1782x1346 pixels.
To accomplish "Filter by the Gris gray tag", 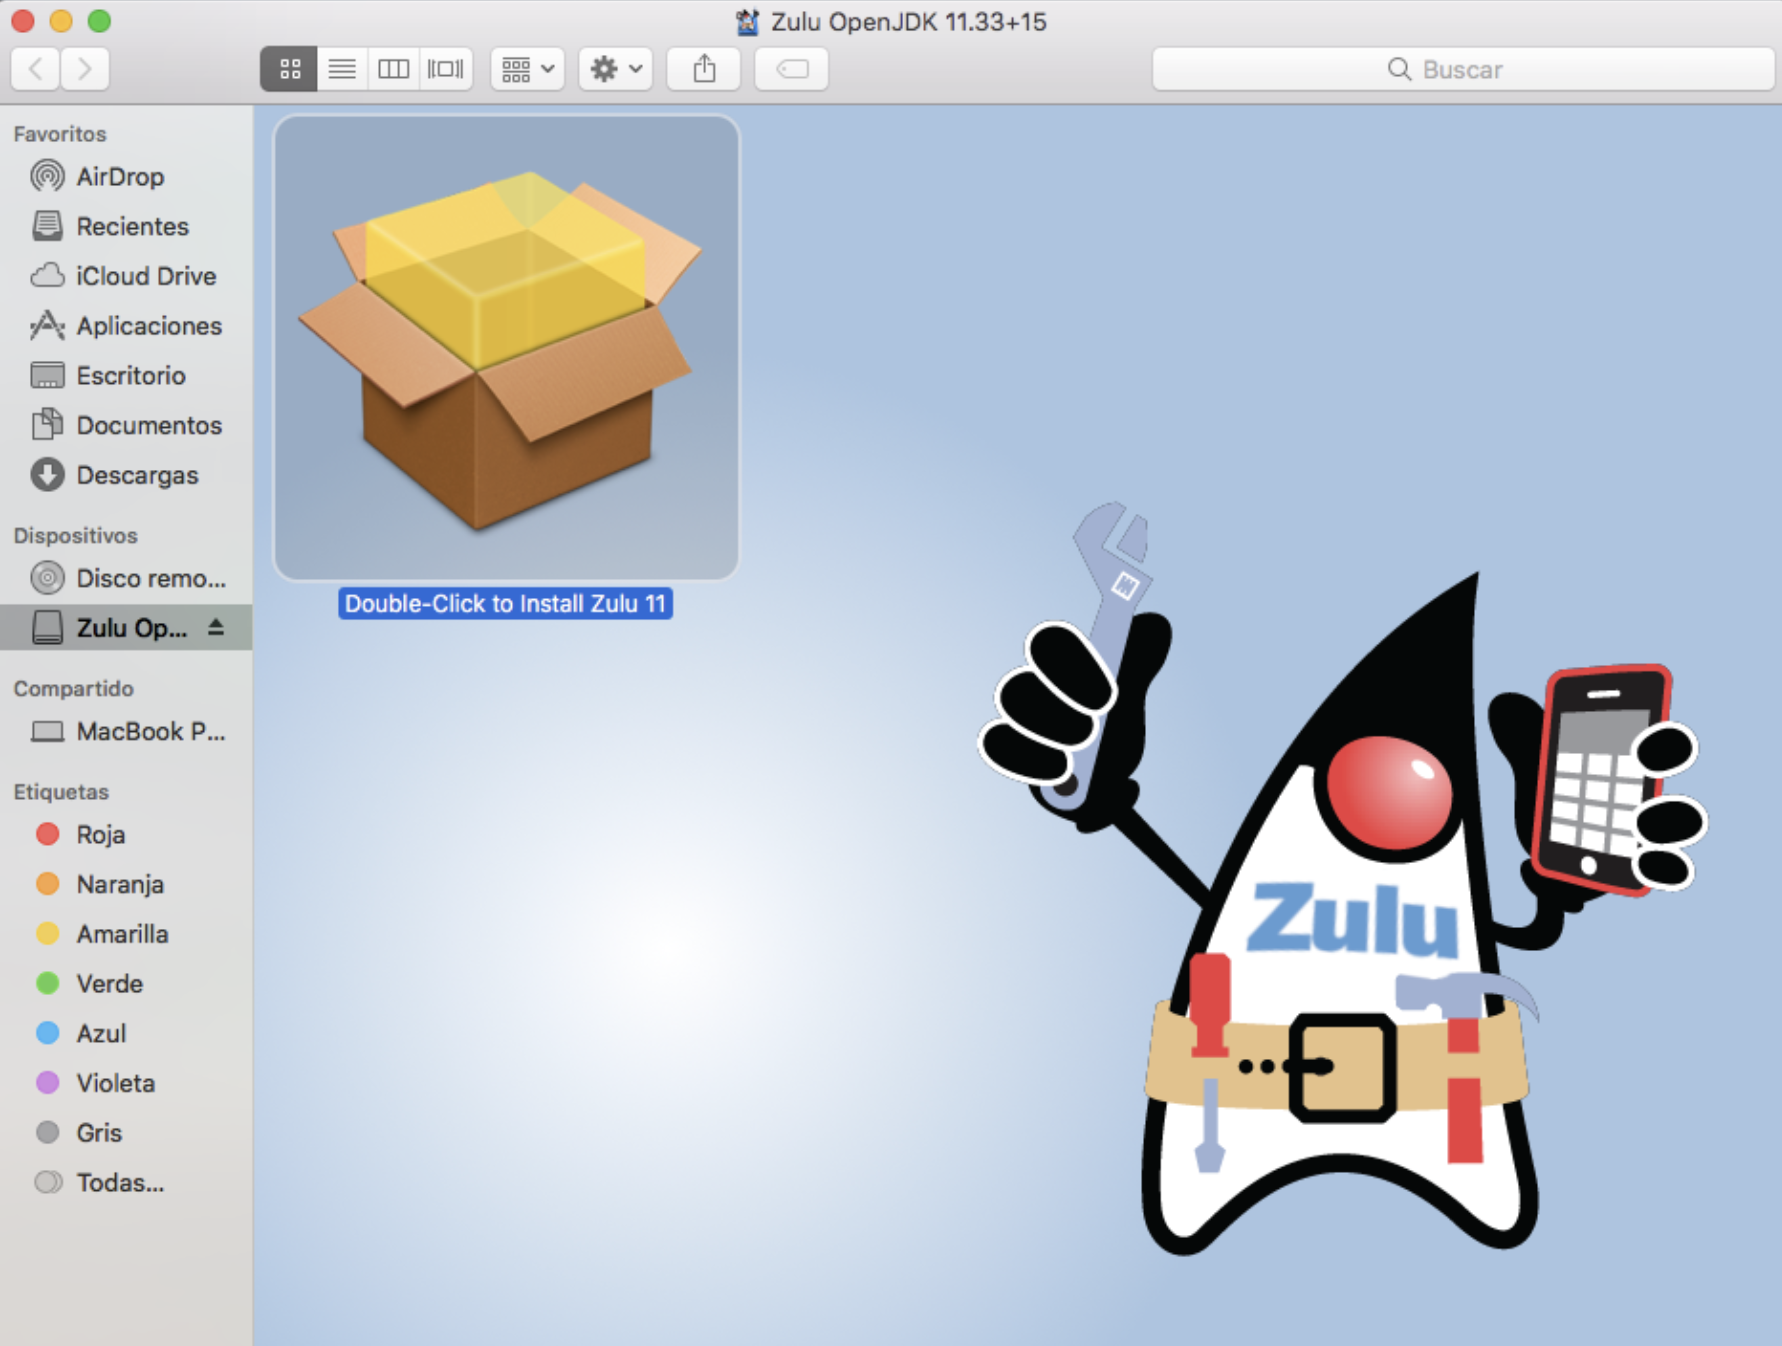I will pos(126,1133).
